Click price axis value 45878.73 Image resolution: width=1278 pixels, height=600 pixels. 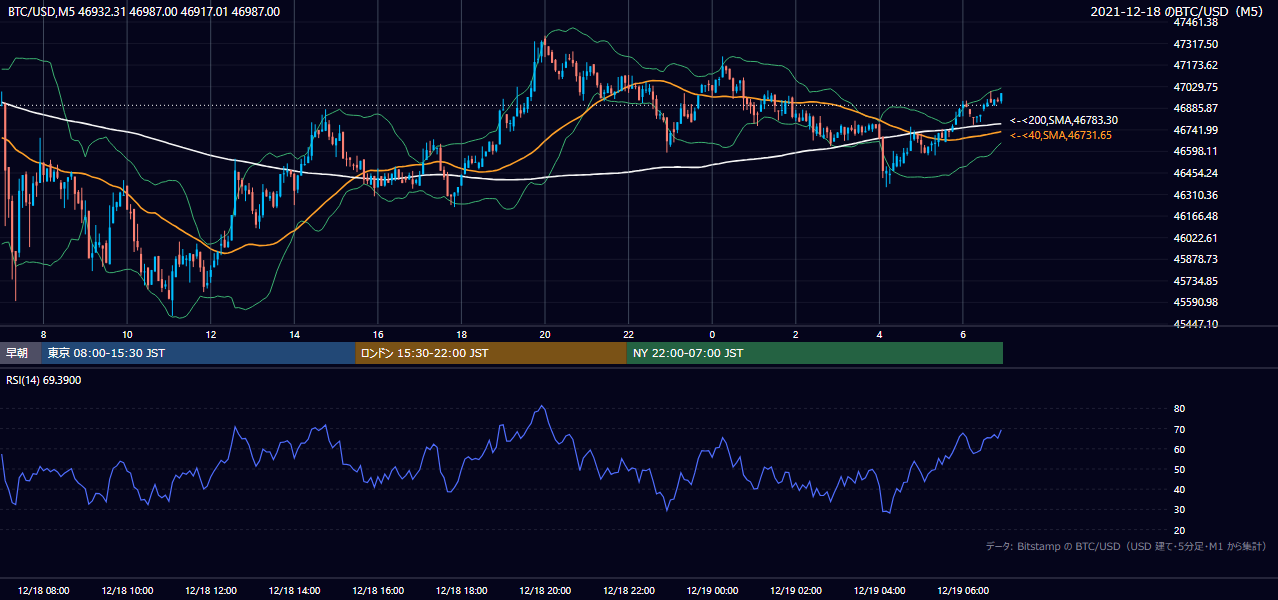pos(1196,259)
